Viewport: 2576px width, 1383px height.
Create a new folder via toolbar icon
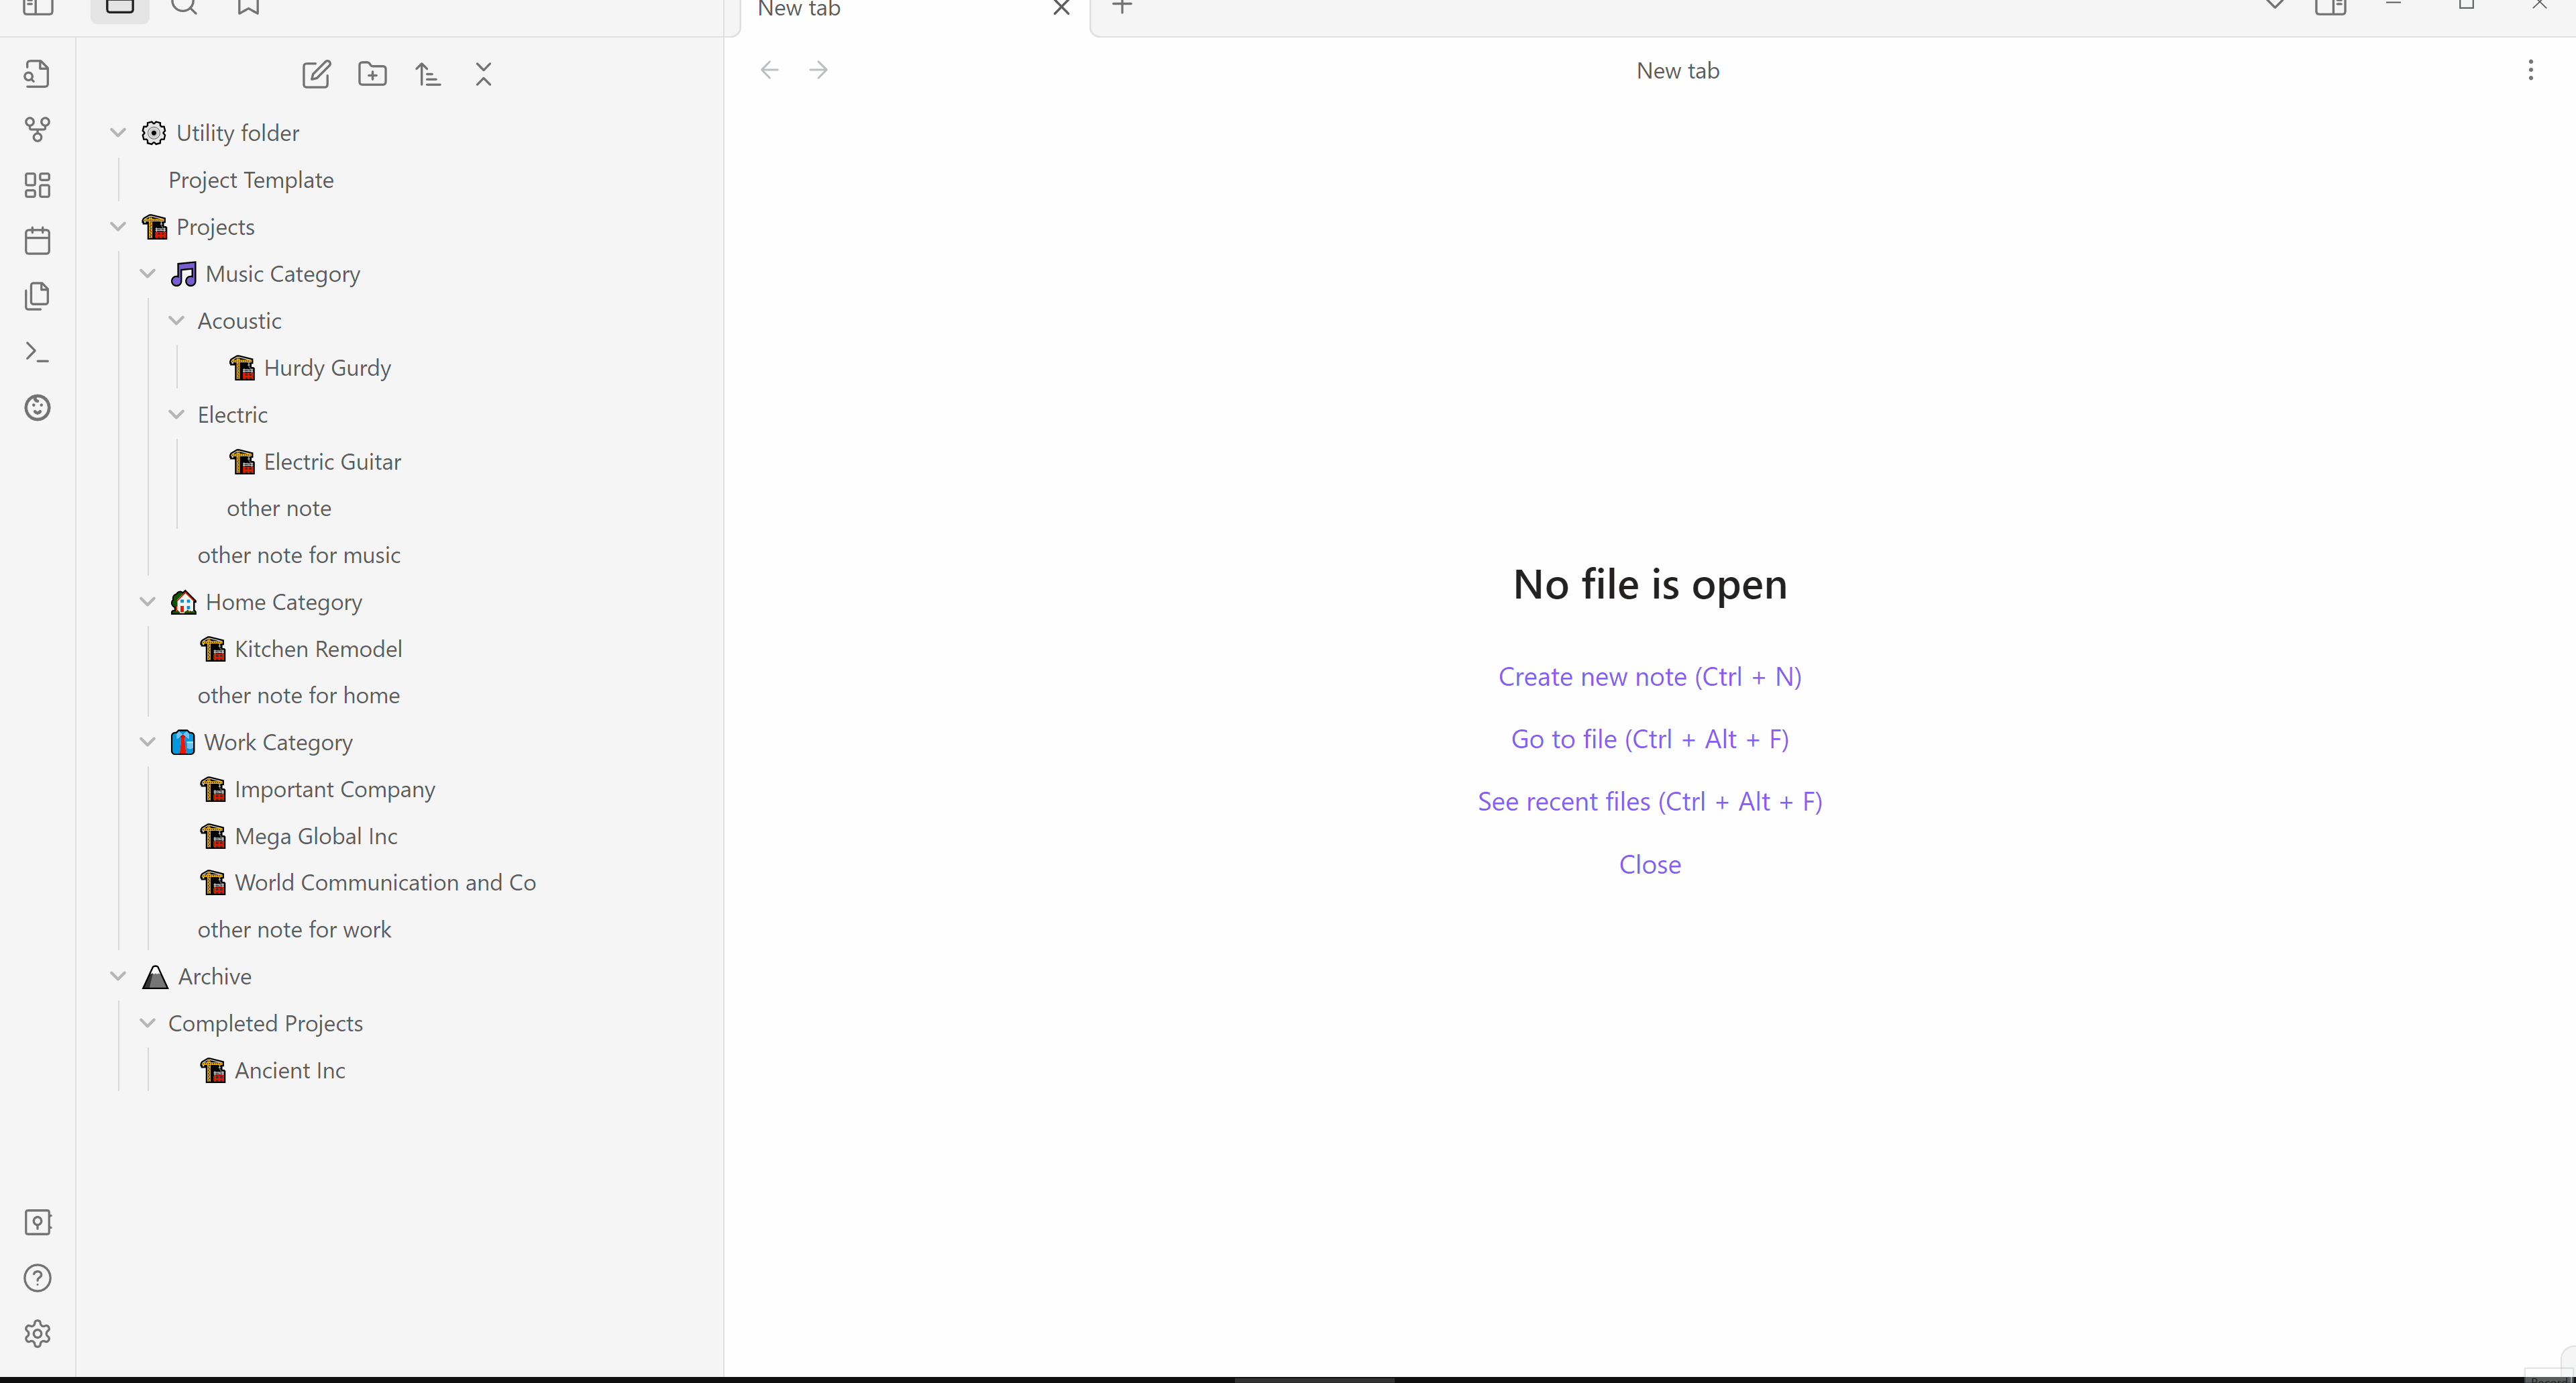pos(372,74)
